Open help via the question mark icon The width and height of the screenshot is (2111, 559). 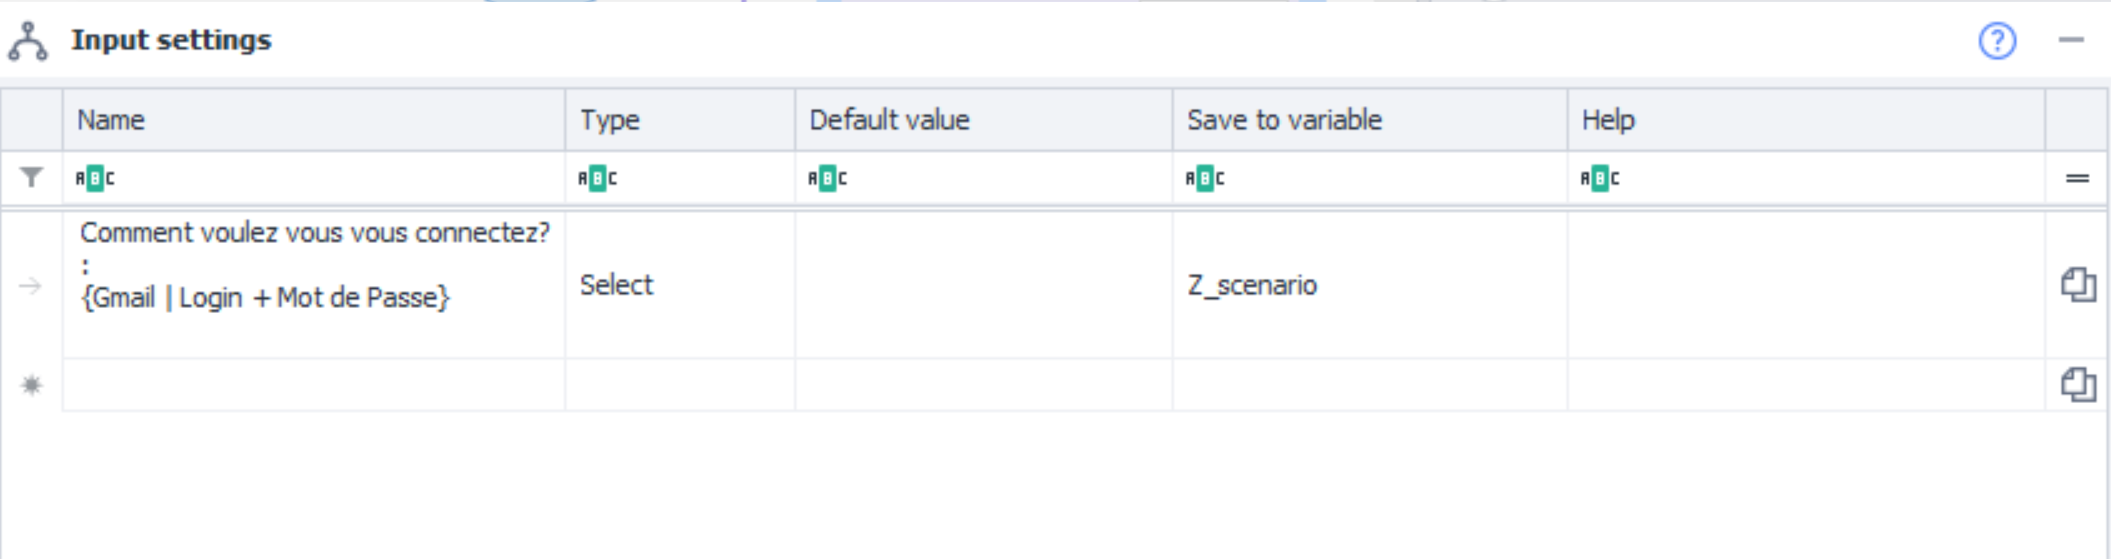tap(1997, 41)
